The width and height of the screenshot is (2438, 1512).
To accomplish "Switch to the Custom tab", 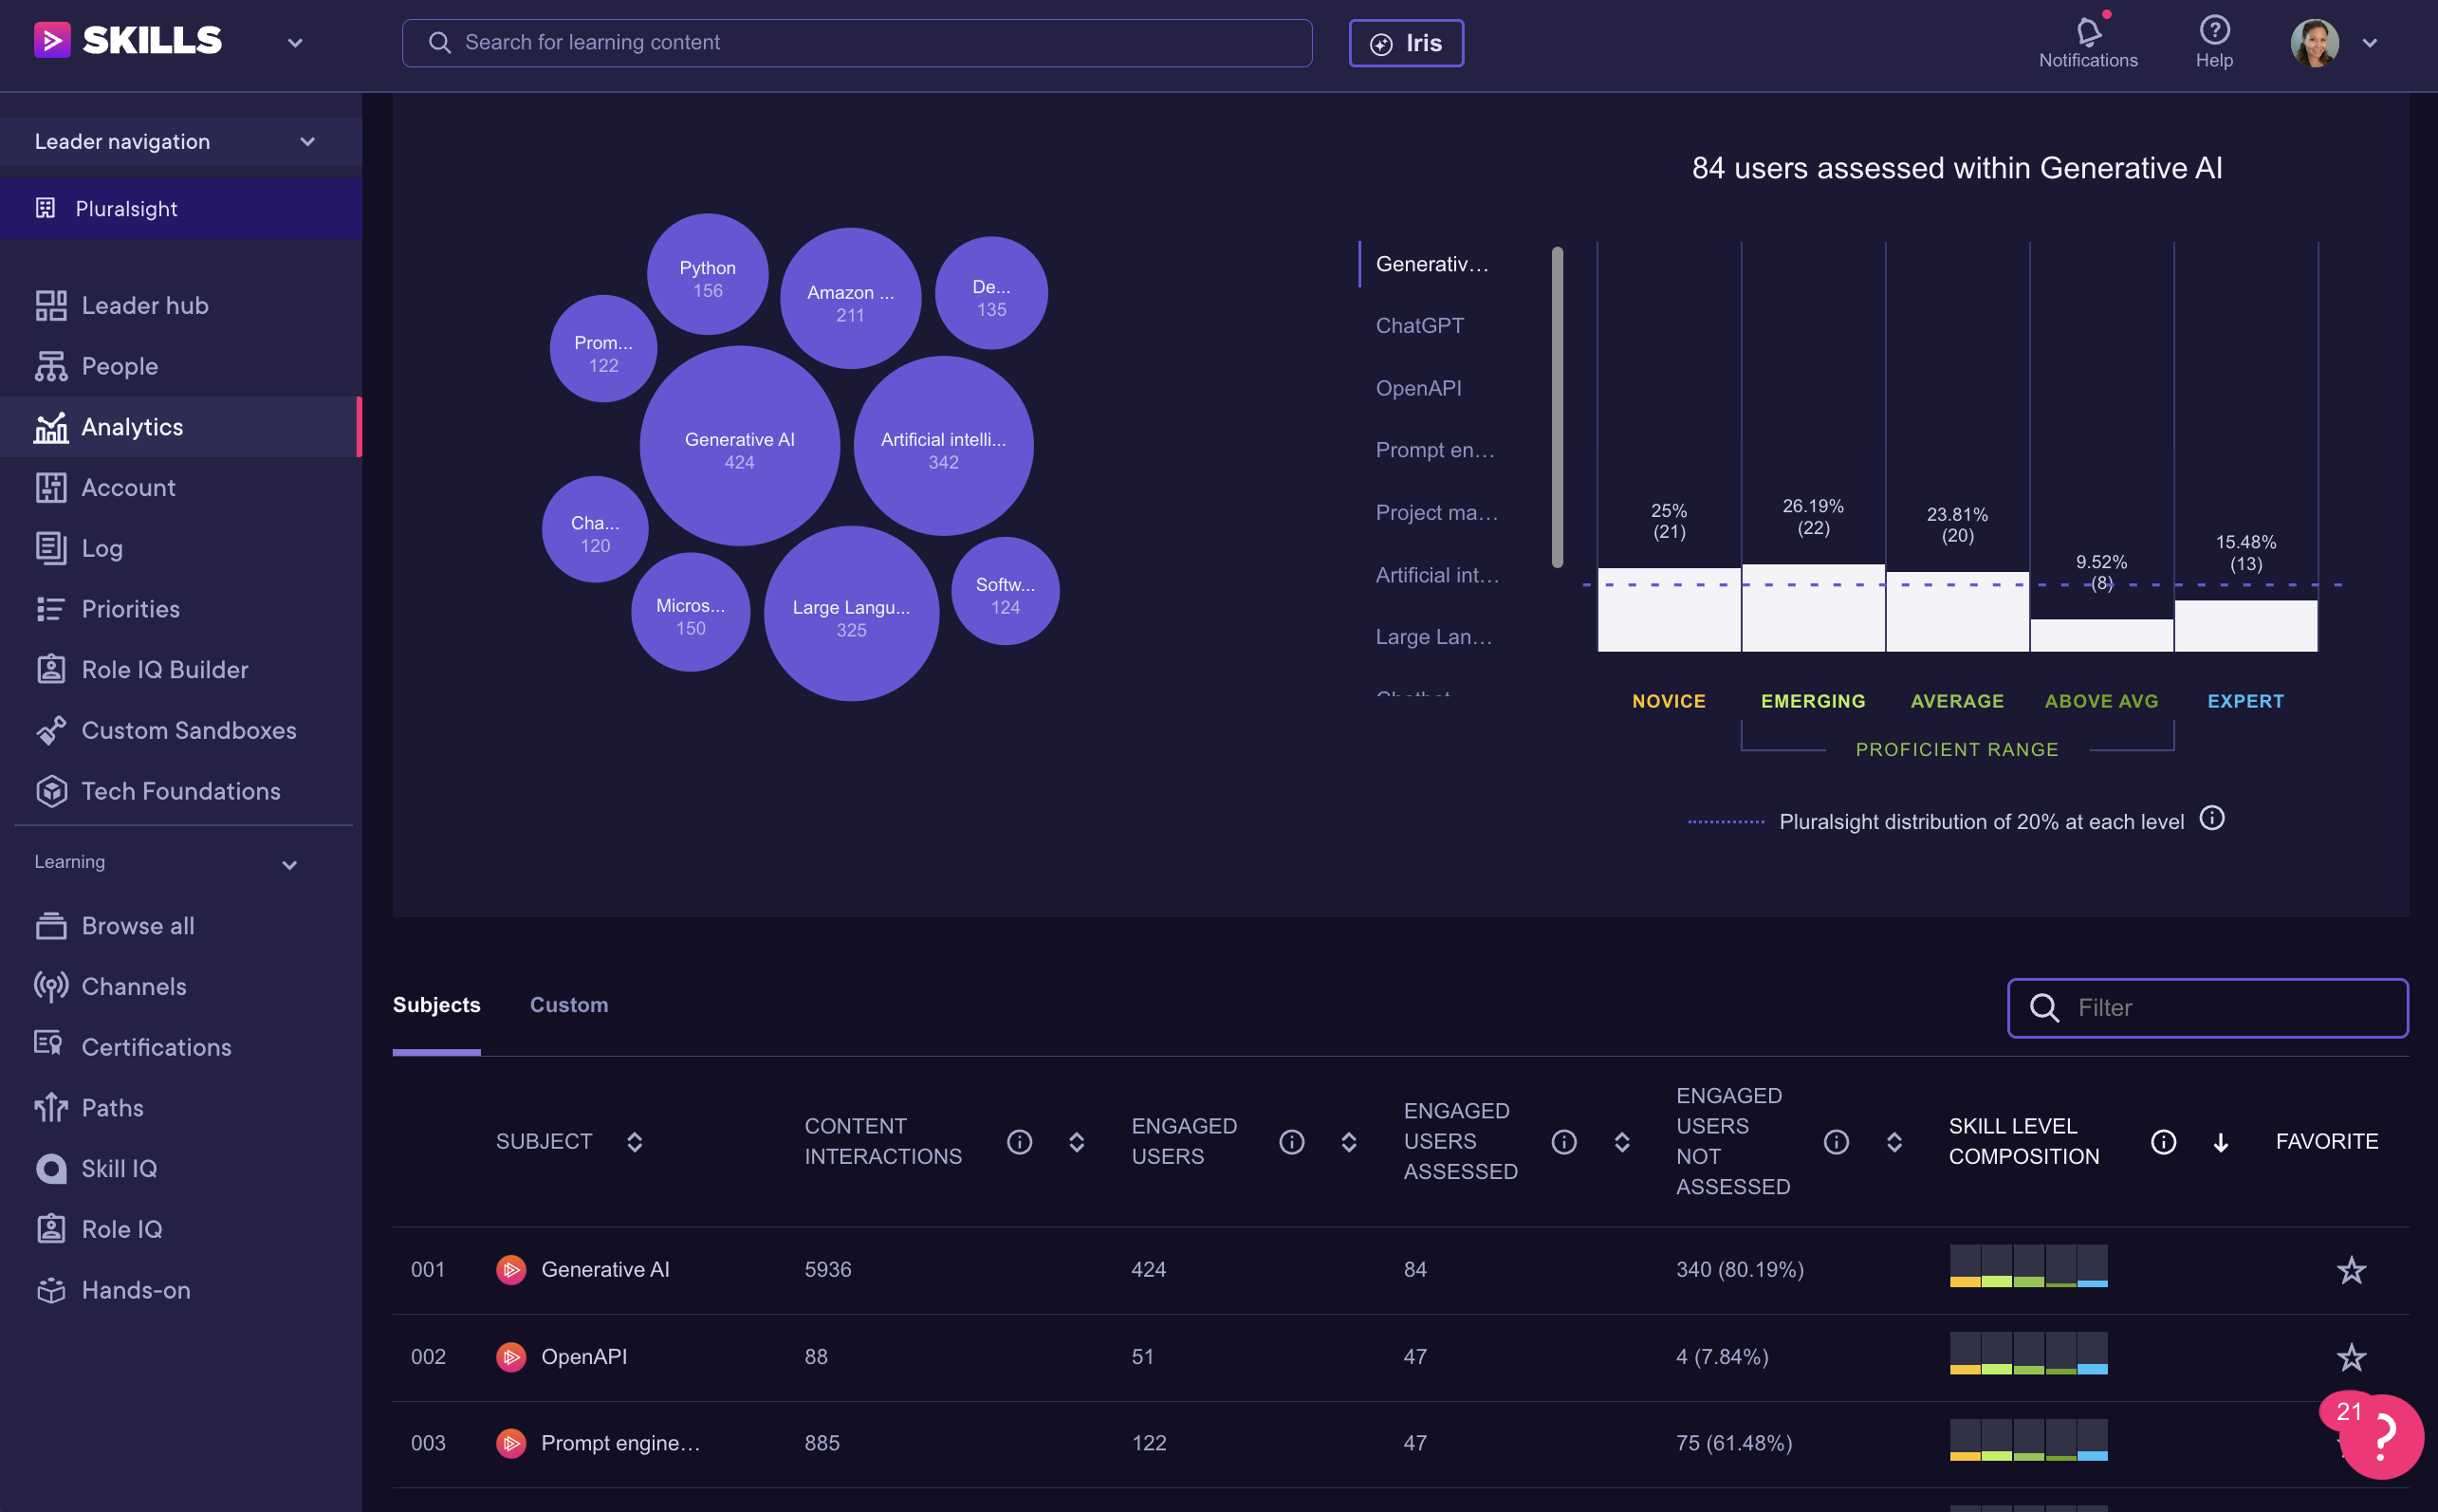I will pos(568,1005).
